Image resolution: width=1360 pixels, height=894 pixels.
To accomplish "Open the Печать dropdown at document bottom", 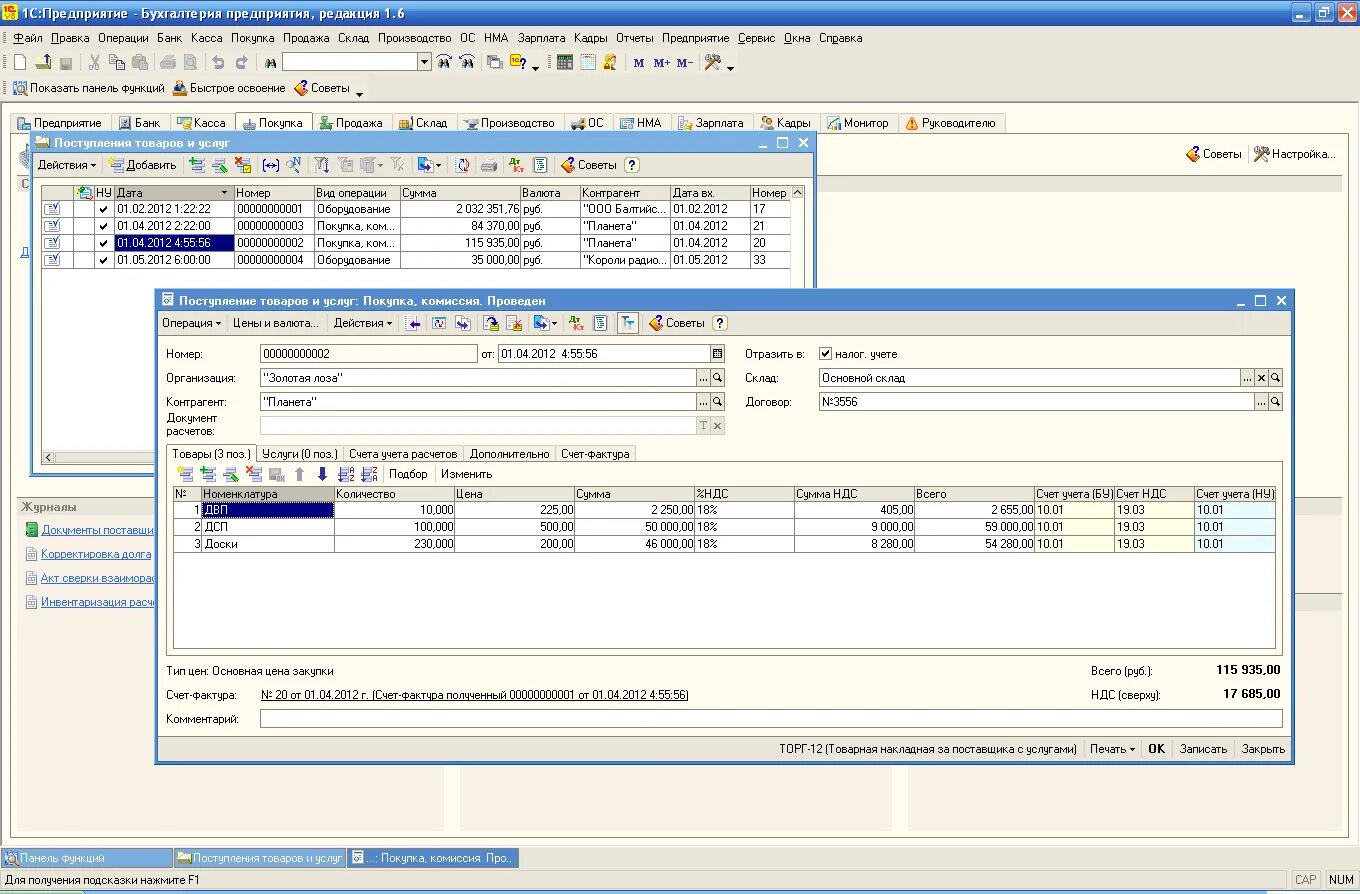I will click(x=1112, y=749).
